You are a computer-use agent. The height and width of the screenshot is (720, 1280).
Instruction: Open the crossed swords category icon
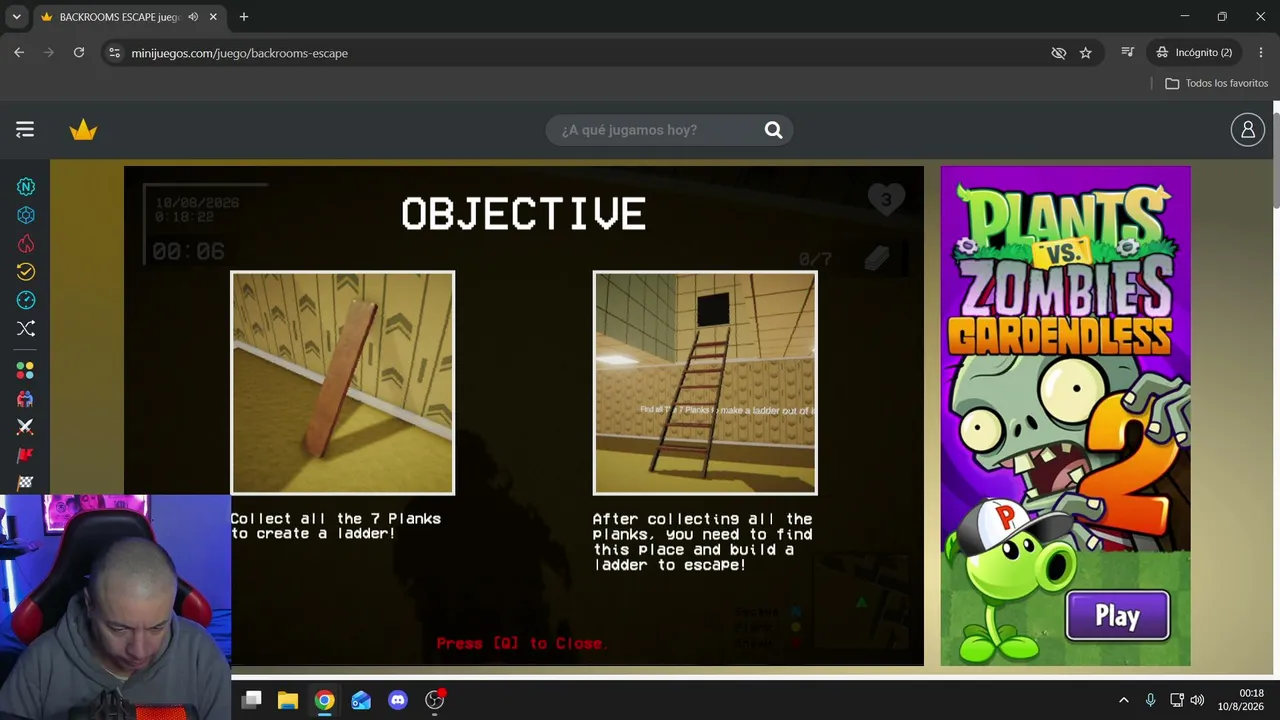25,427
